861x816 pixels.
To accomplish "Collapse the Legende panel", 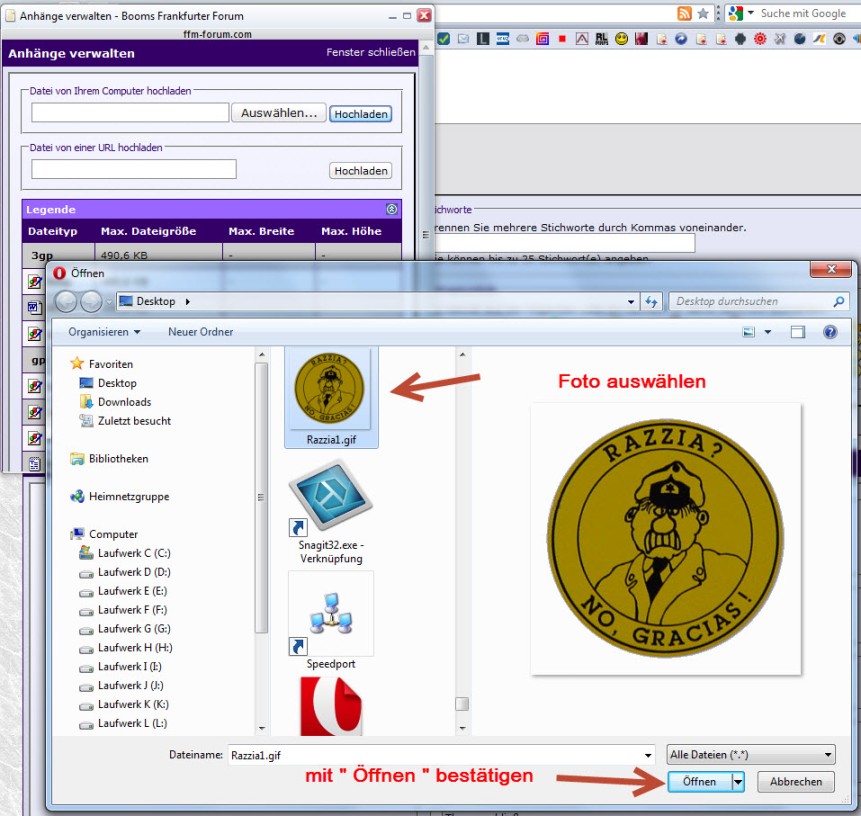I will pyautogui.click(x=391, y=209).
